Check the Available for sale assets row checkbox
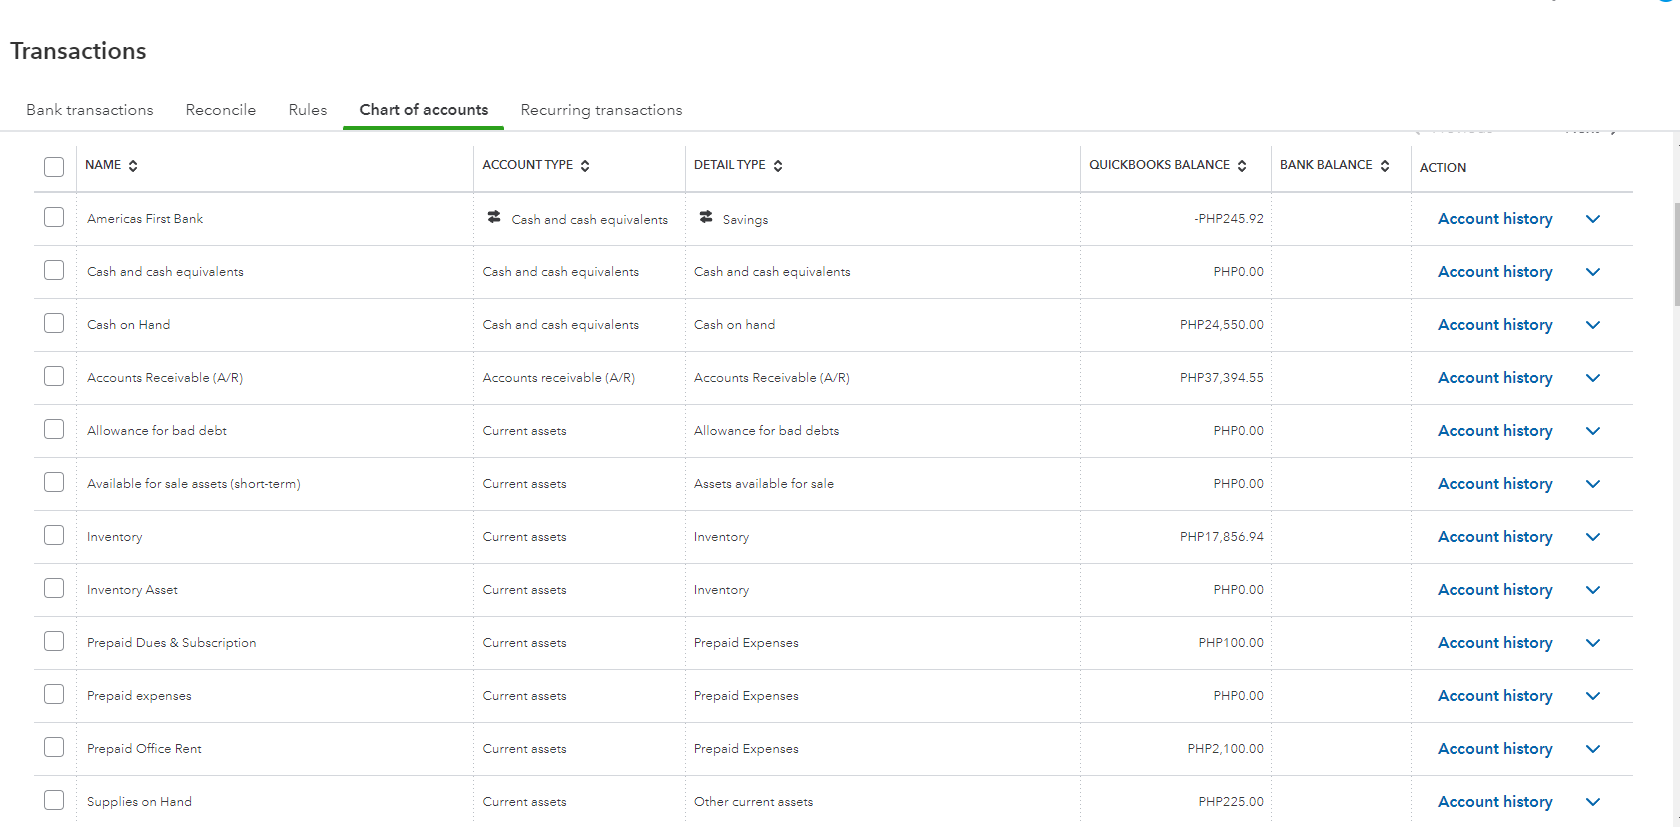 click(x=54, y=482)
